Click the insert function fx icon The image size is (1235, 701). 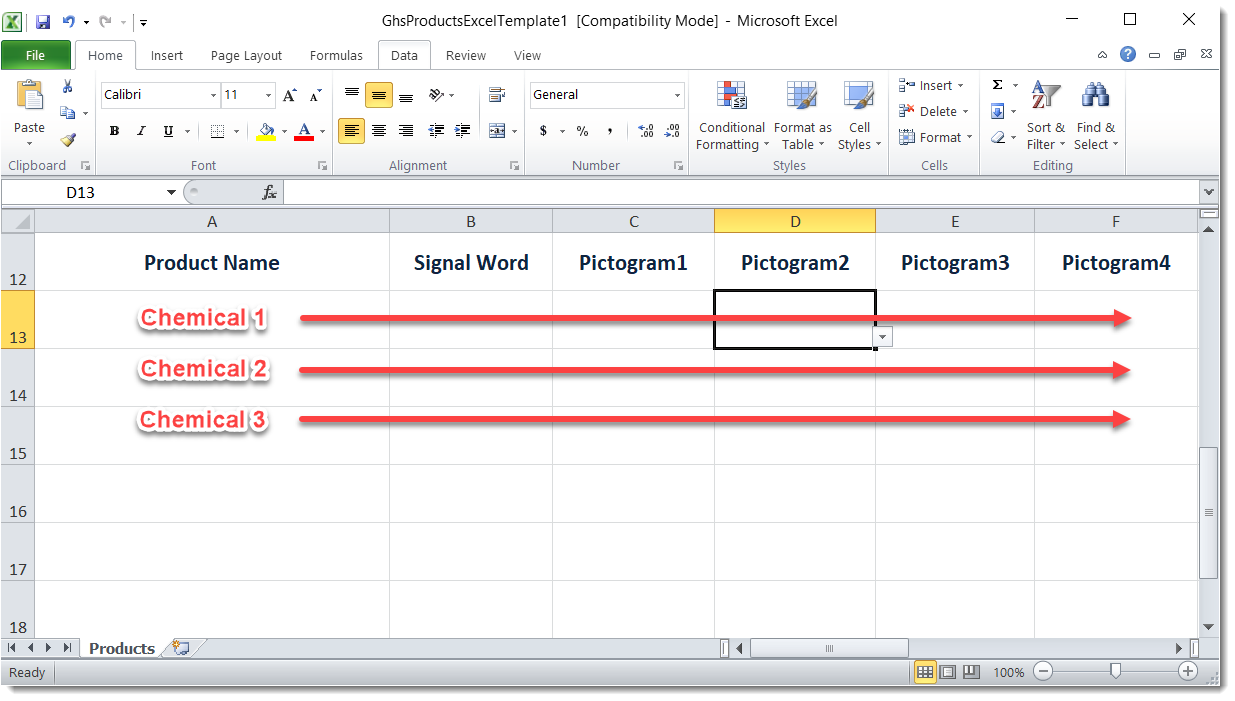[x=269, y=192]
